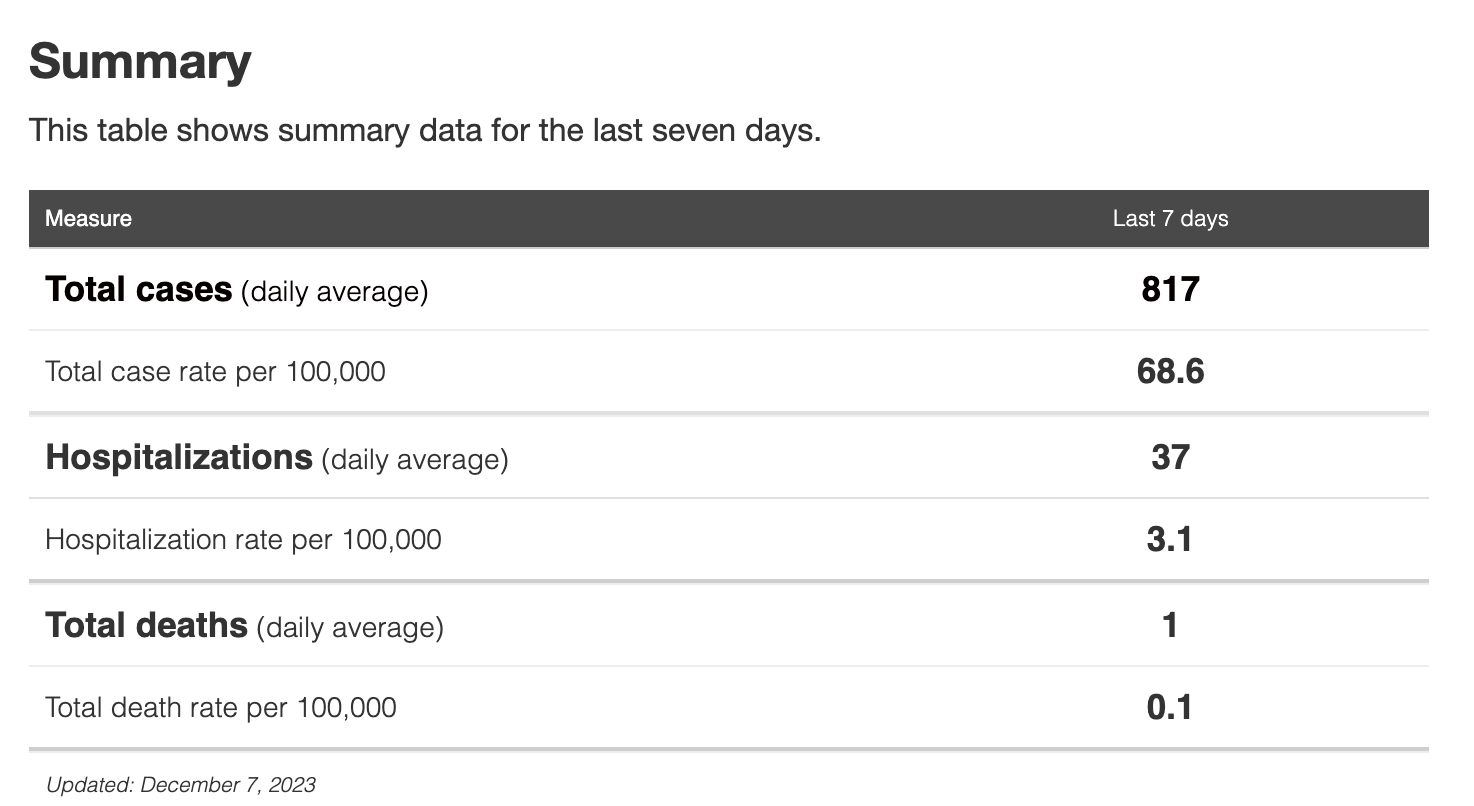Click 'Total death rate per 100,000' label
The height and width of the screenshot is (806, 1474).
click(x=221, y=708)
